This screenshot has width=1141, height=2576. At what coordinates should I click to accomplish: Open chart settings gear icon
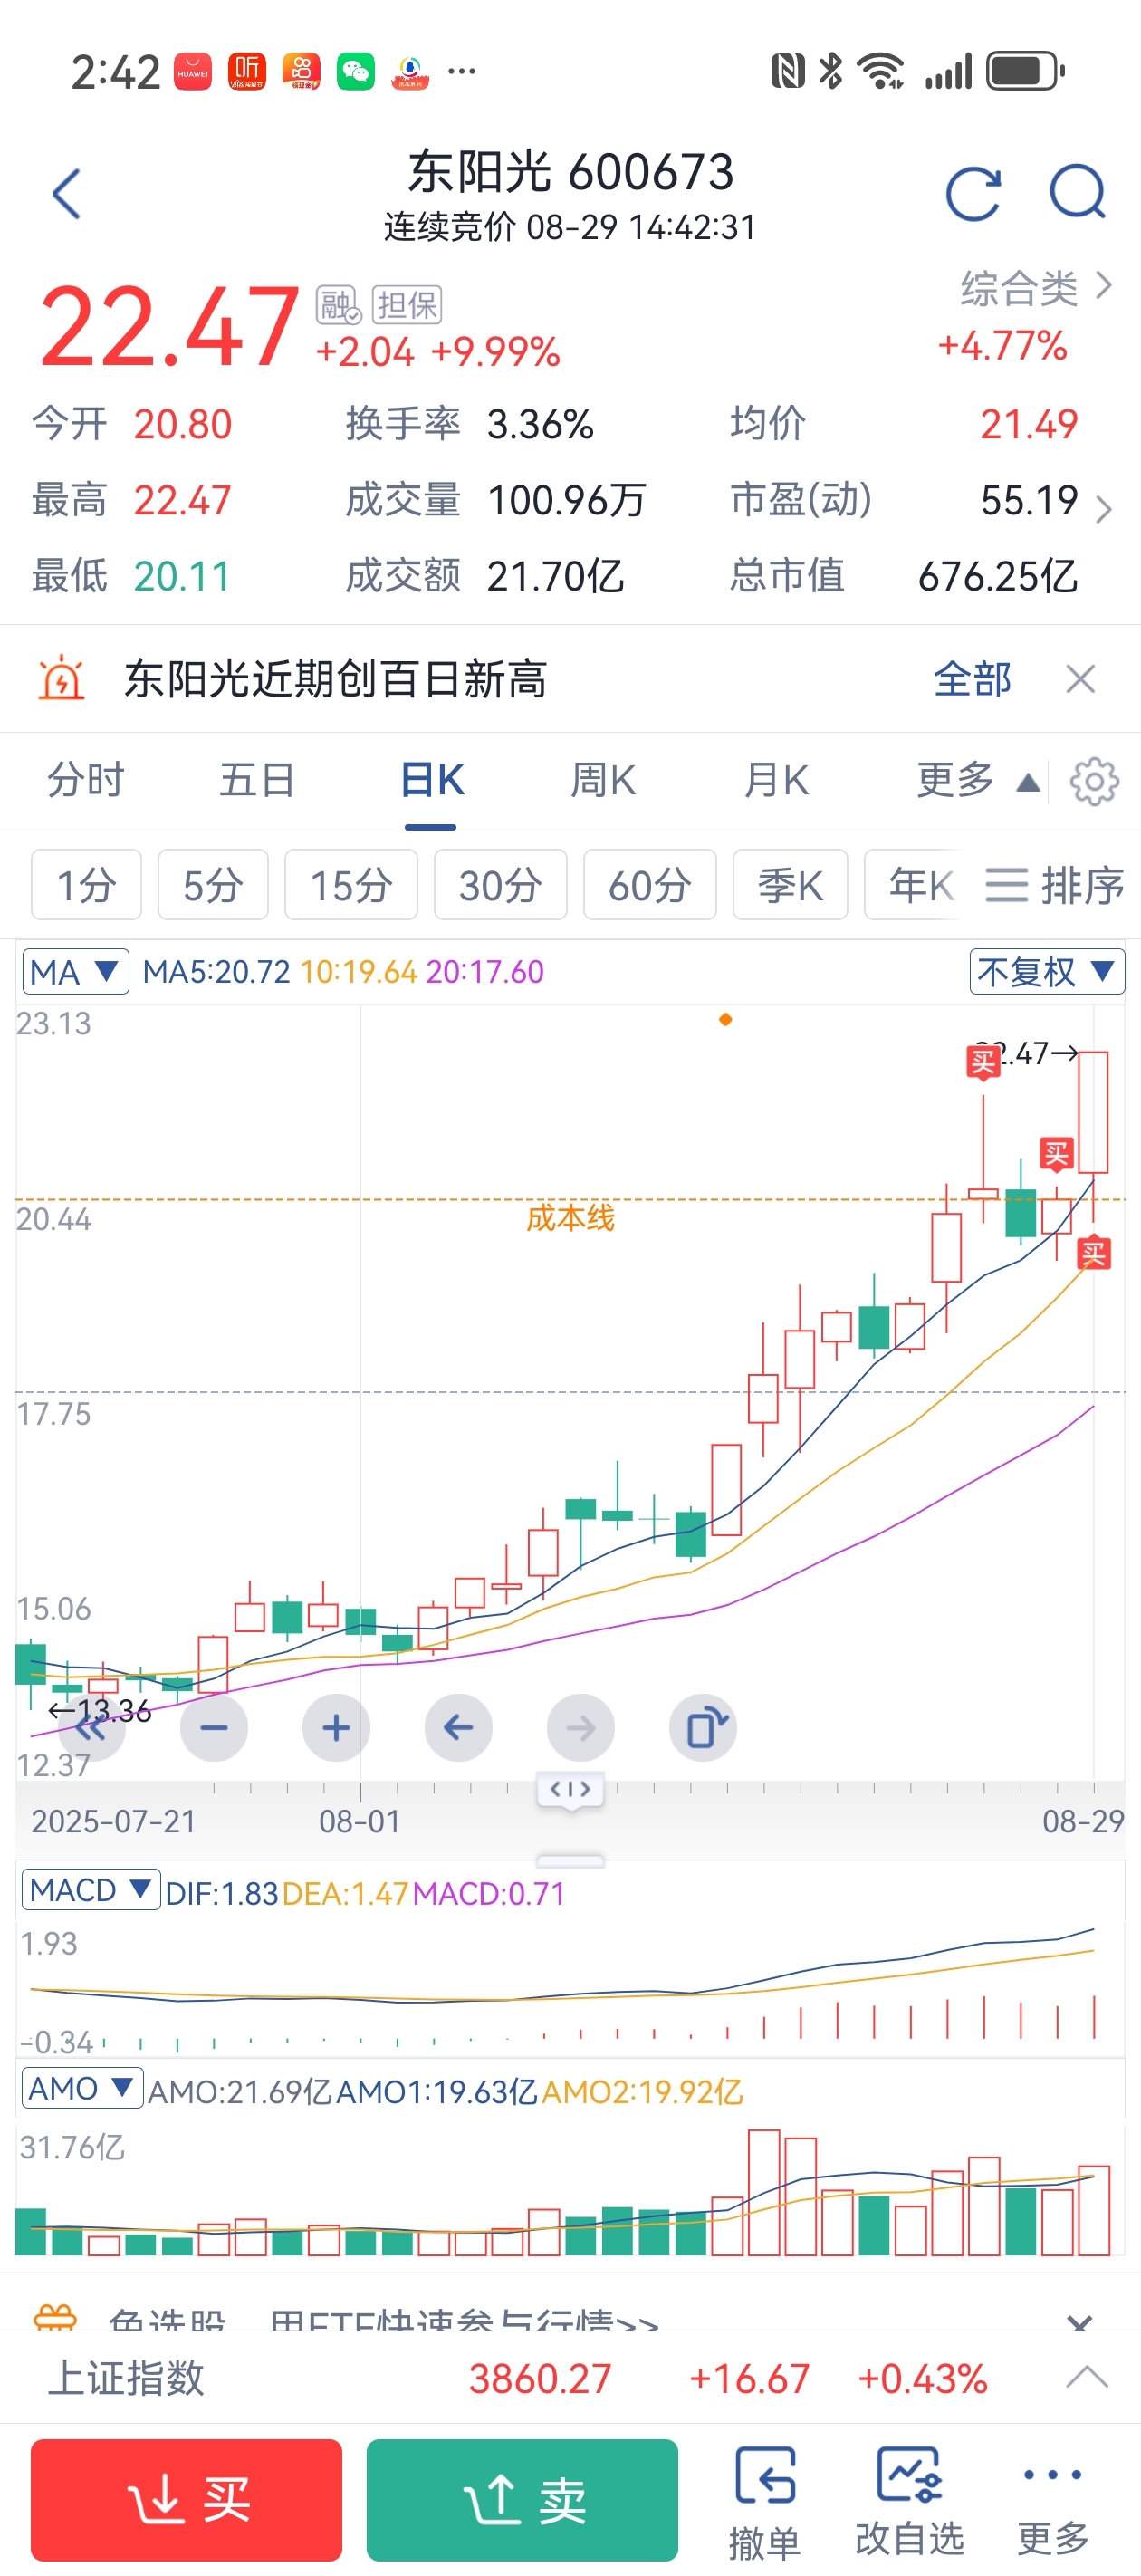[x=1094, y=781]
